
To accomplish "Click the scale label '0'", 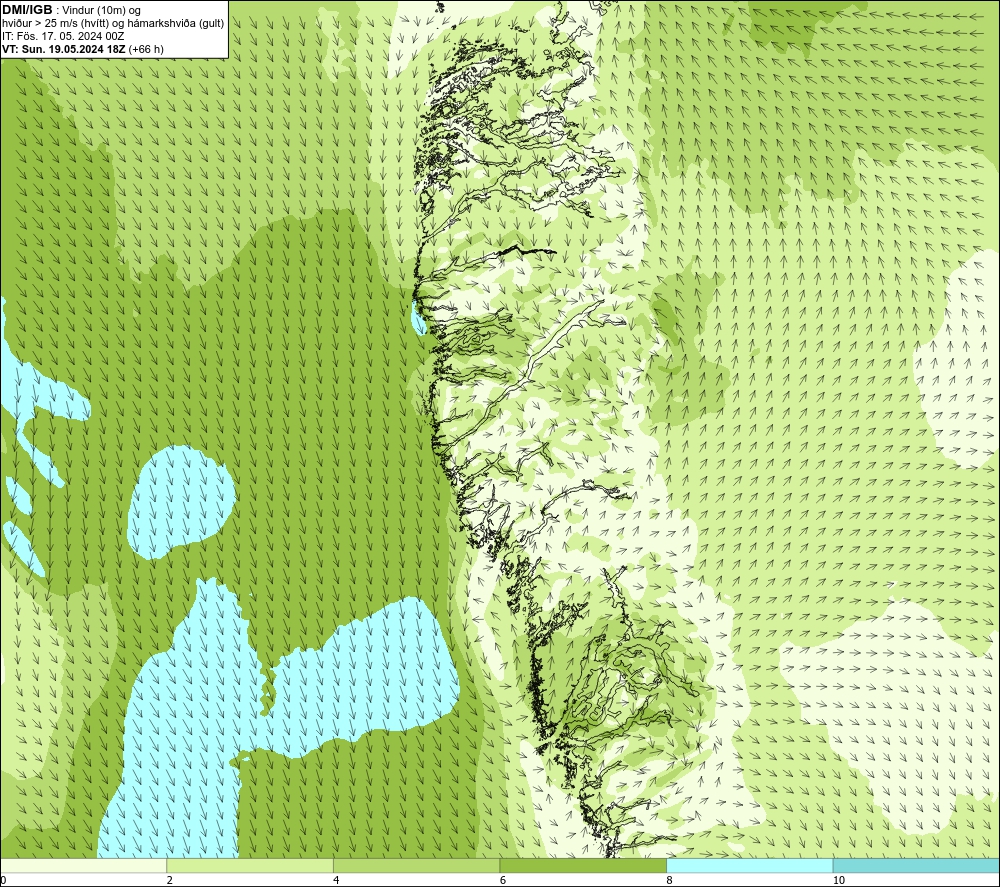I will coord(3,881).
